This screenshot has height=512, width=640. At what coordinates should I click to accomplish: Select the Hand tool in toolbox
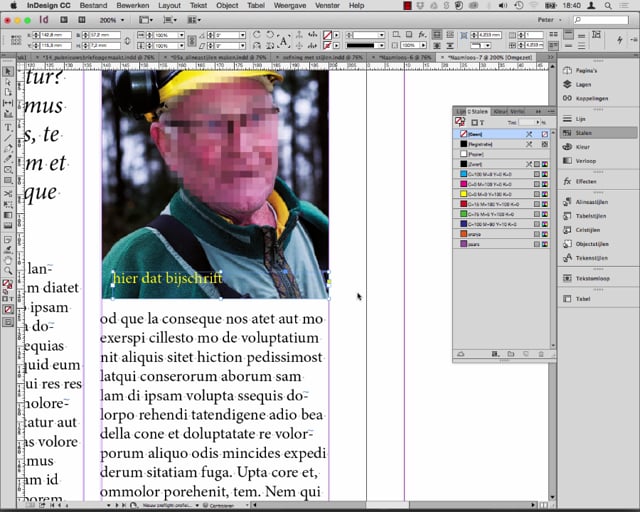click(x=8, y=260)
